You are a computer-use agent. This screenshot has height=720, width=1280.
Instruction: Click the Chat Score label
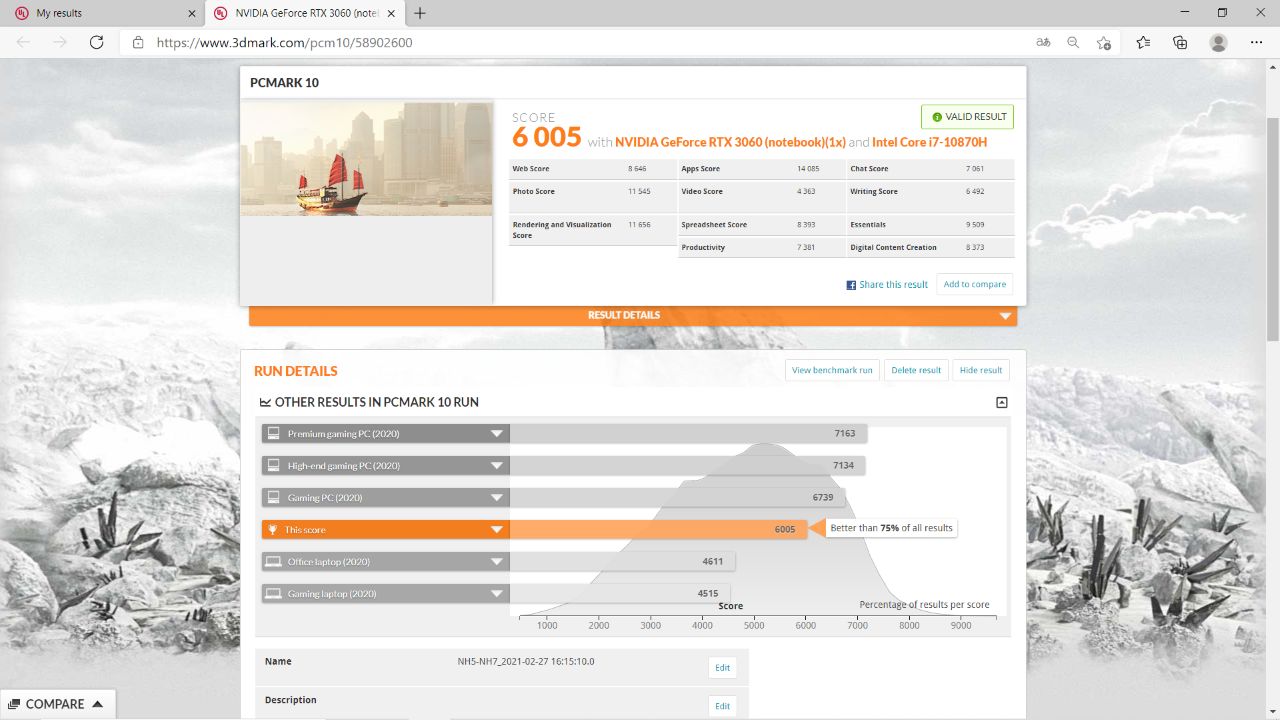[870, 169]
